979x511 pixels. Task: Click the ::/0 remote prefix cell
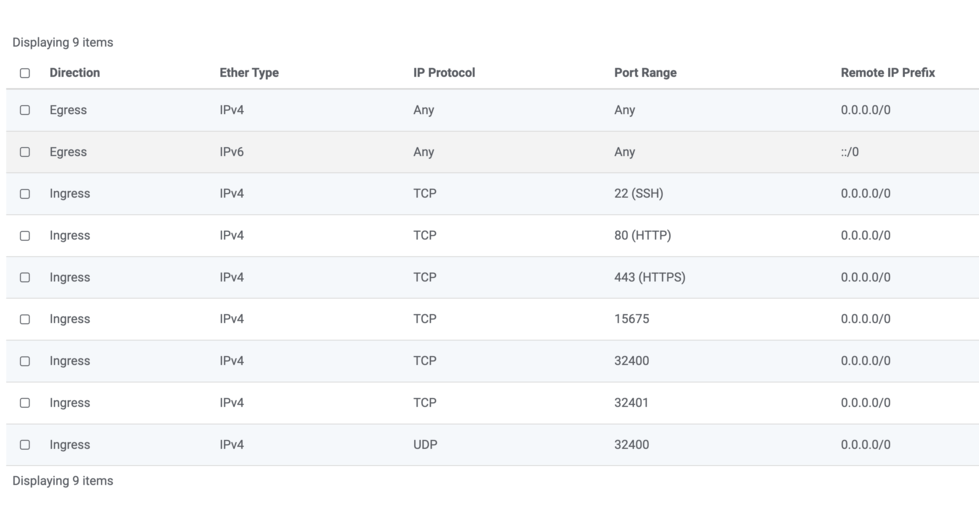click(x=850, y=152)
